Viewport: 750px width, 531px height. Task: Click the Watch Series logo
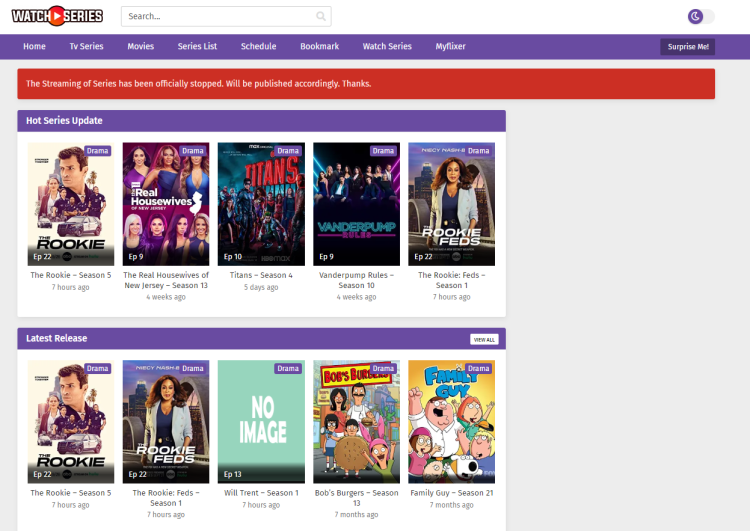(57, 16)
